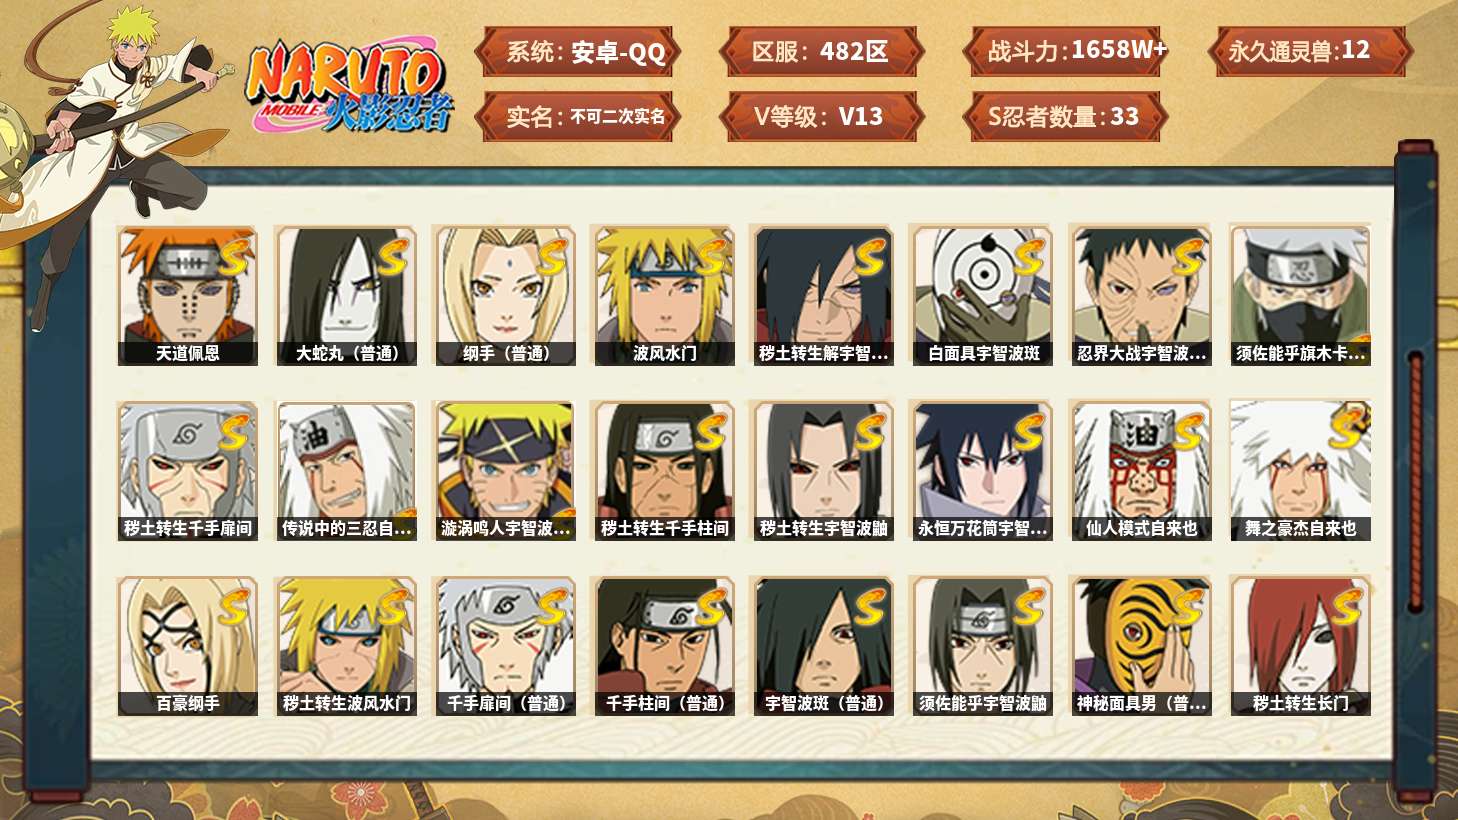The height and width of the screenshot is (820, 1458).
Task: Select the 天道佩恩 ninja portrait
Action: [187, 295]
